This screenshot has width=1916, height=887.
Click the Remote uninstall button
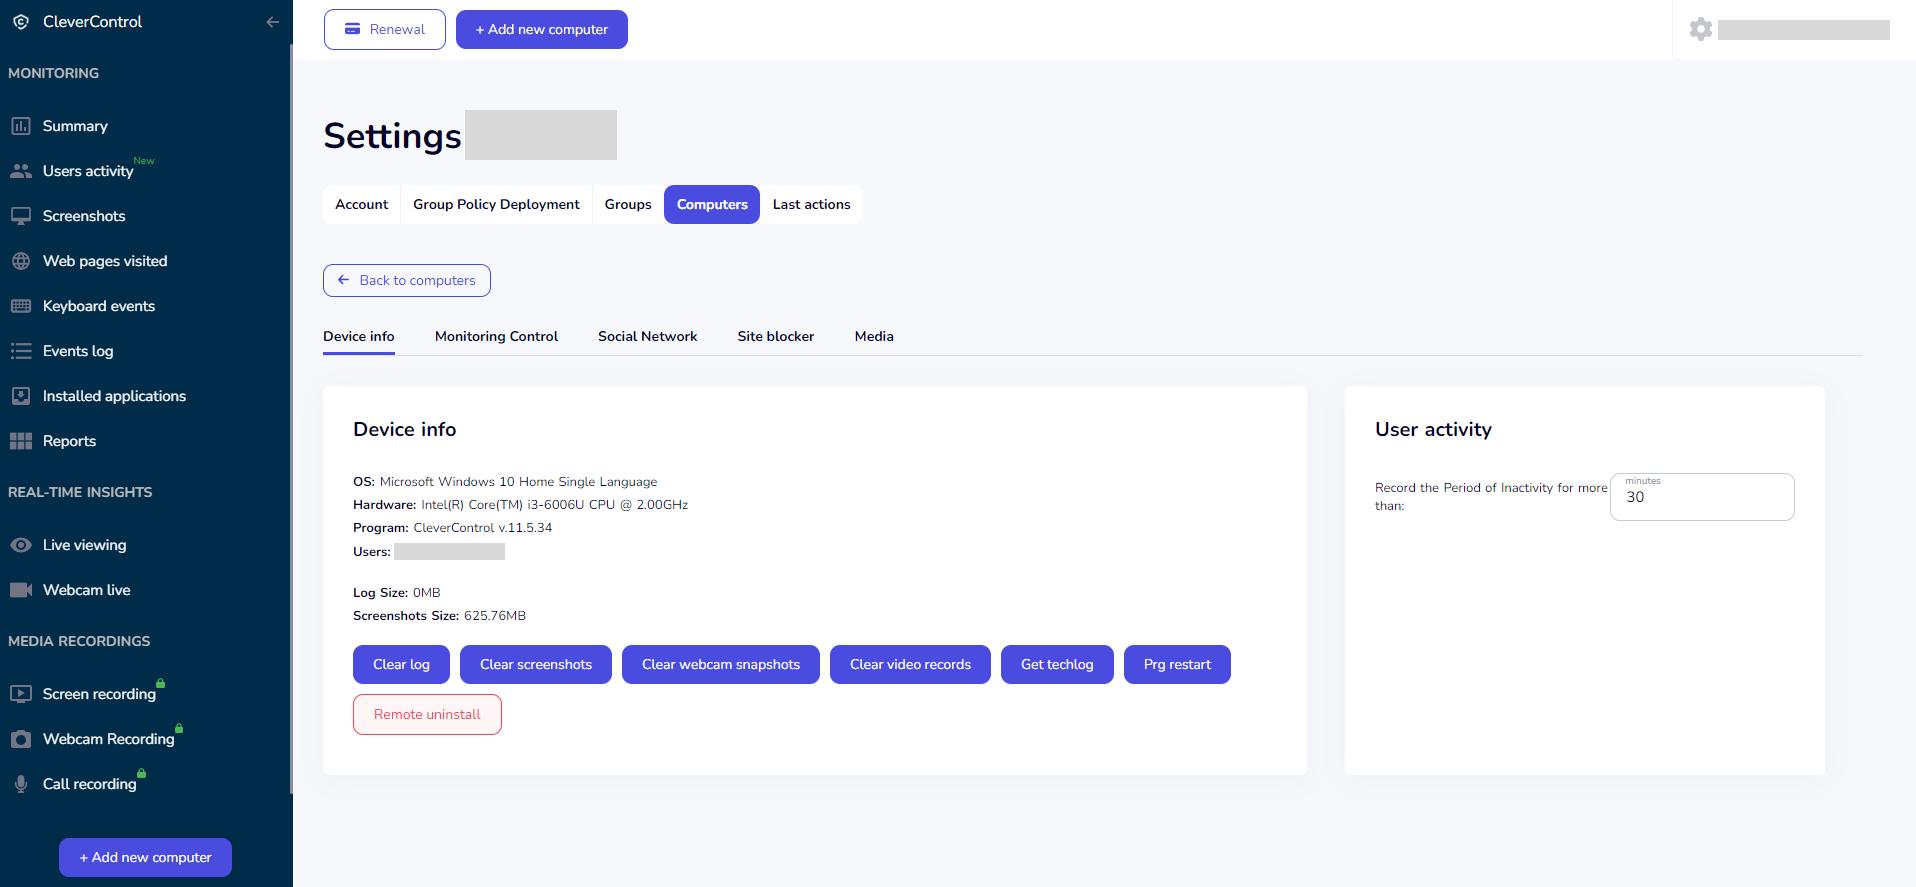click(427, 714)
